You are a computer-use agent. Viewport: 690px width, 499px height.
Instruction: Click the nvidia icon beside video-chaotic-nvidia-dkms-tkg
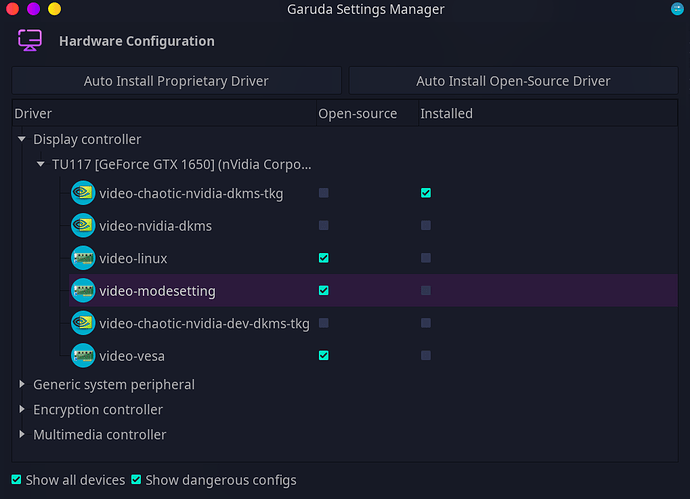(83, 193)
